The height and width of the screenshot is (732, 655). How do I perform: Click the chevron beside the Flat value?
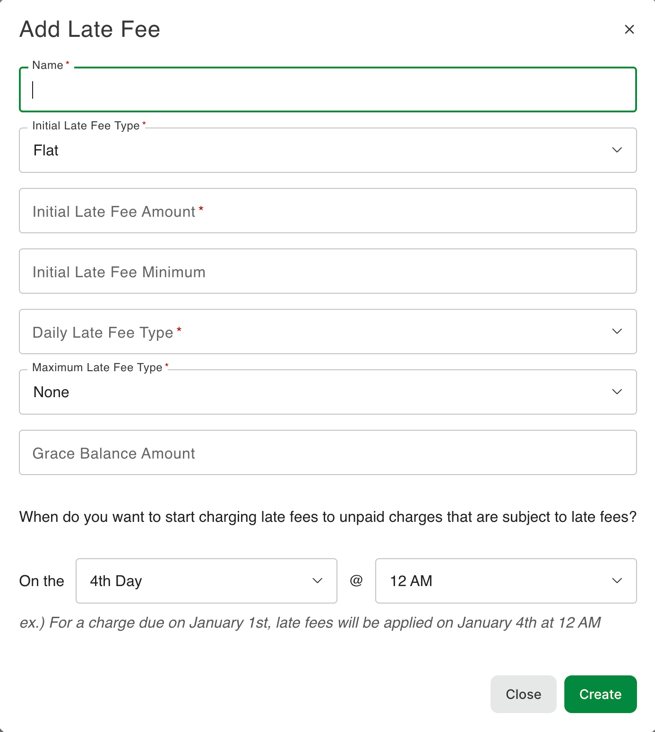coord(617,151)
